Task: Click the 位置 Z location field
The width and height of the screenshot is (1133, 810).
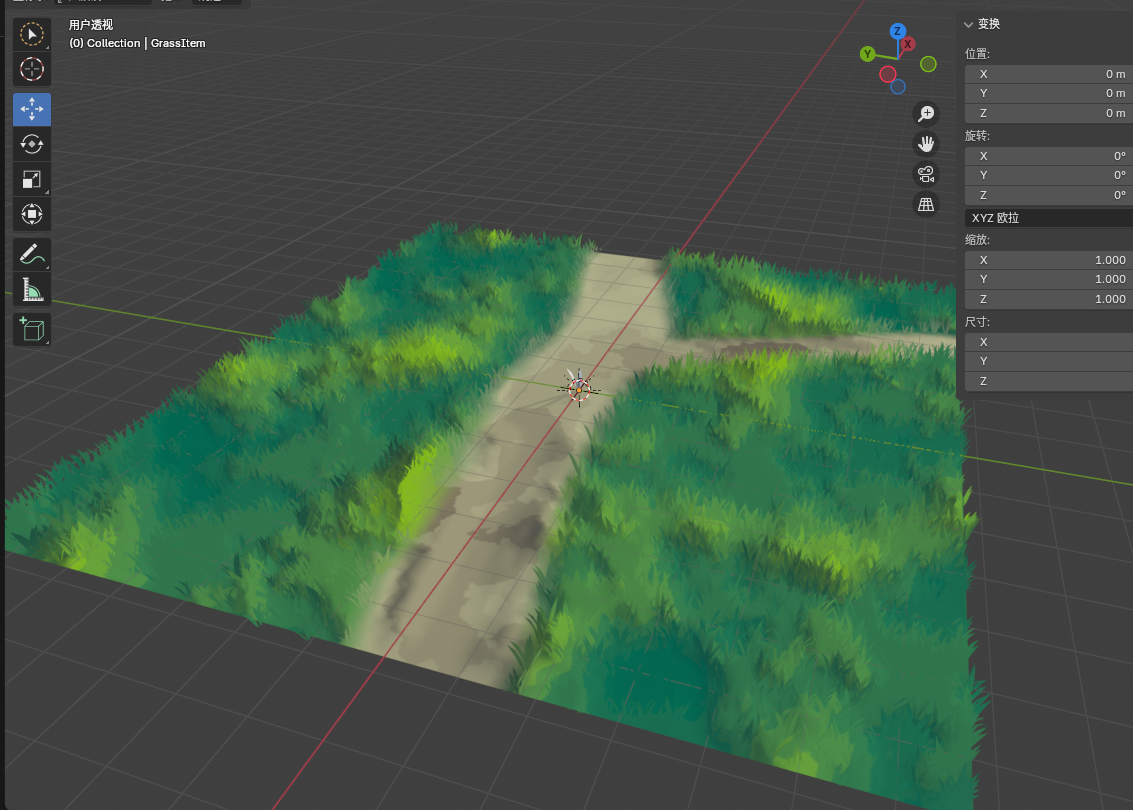Action: [1048, 113]
